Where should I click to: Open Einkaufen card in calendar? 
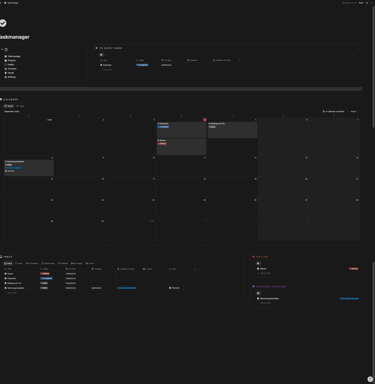click(x=181, y=130)
